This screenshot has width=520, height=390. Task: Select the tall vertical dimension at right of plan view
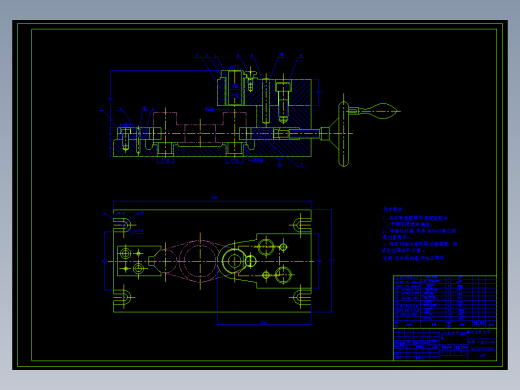point(331,261)
